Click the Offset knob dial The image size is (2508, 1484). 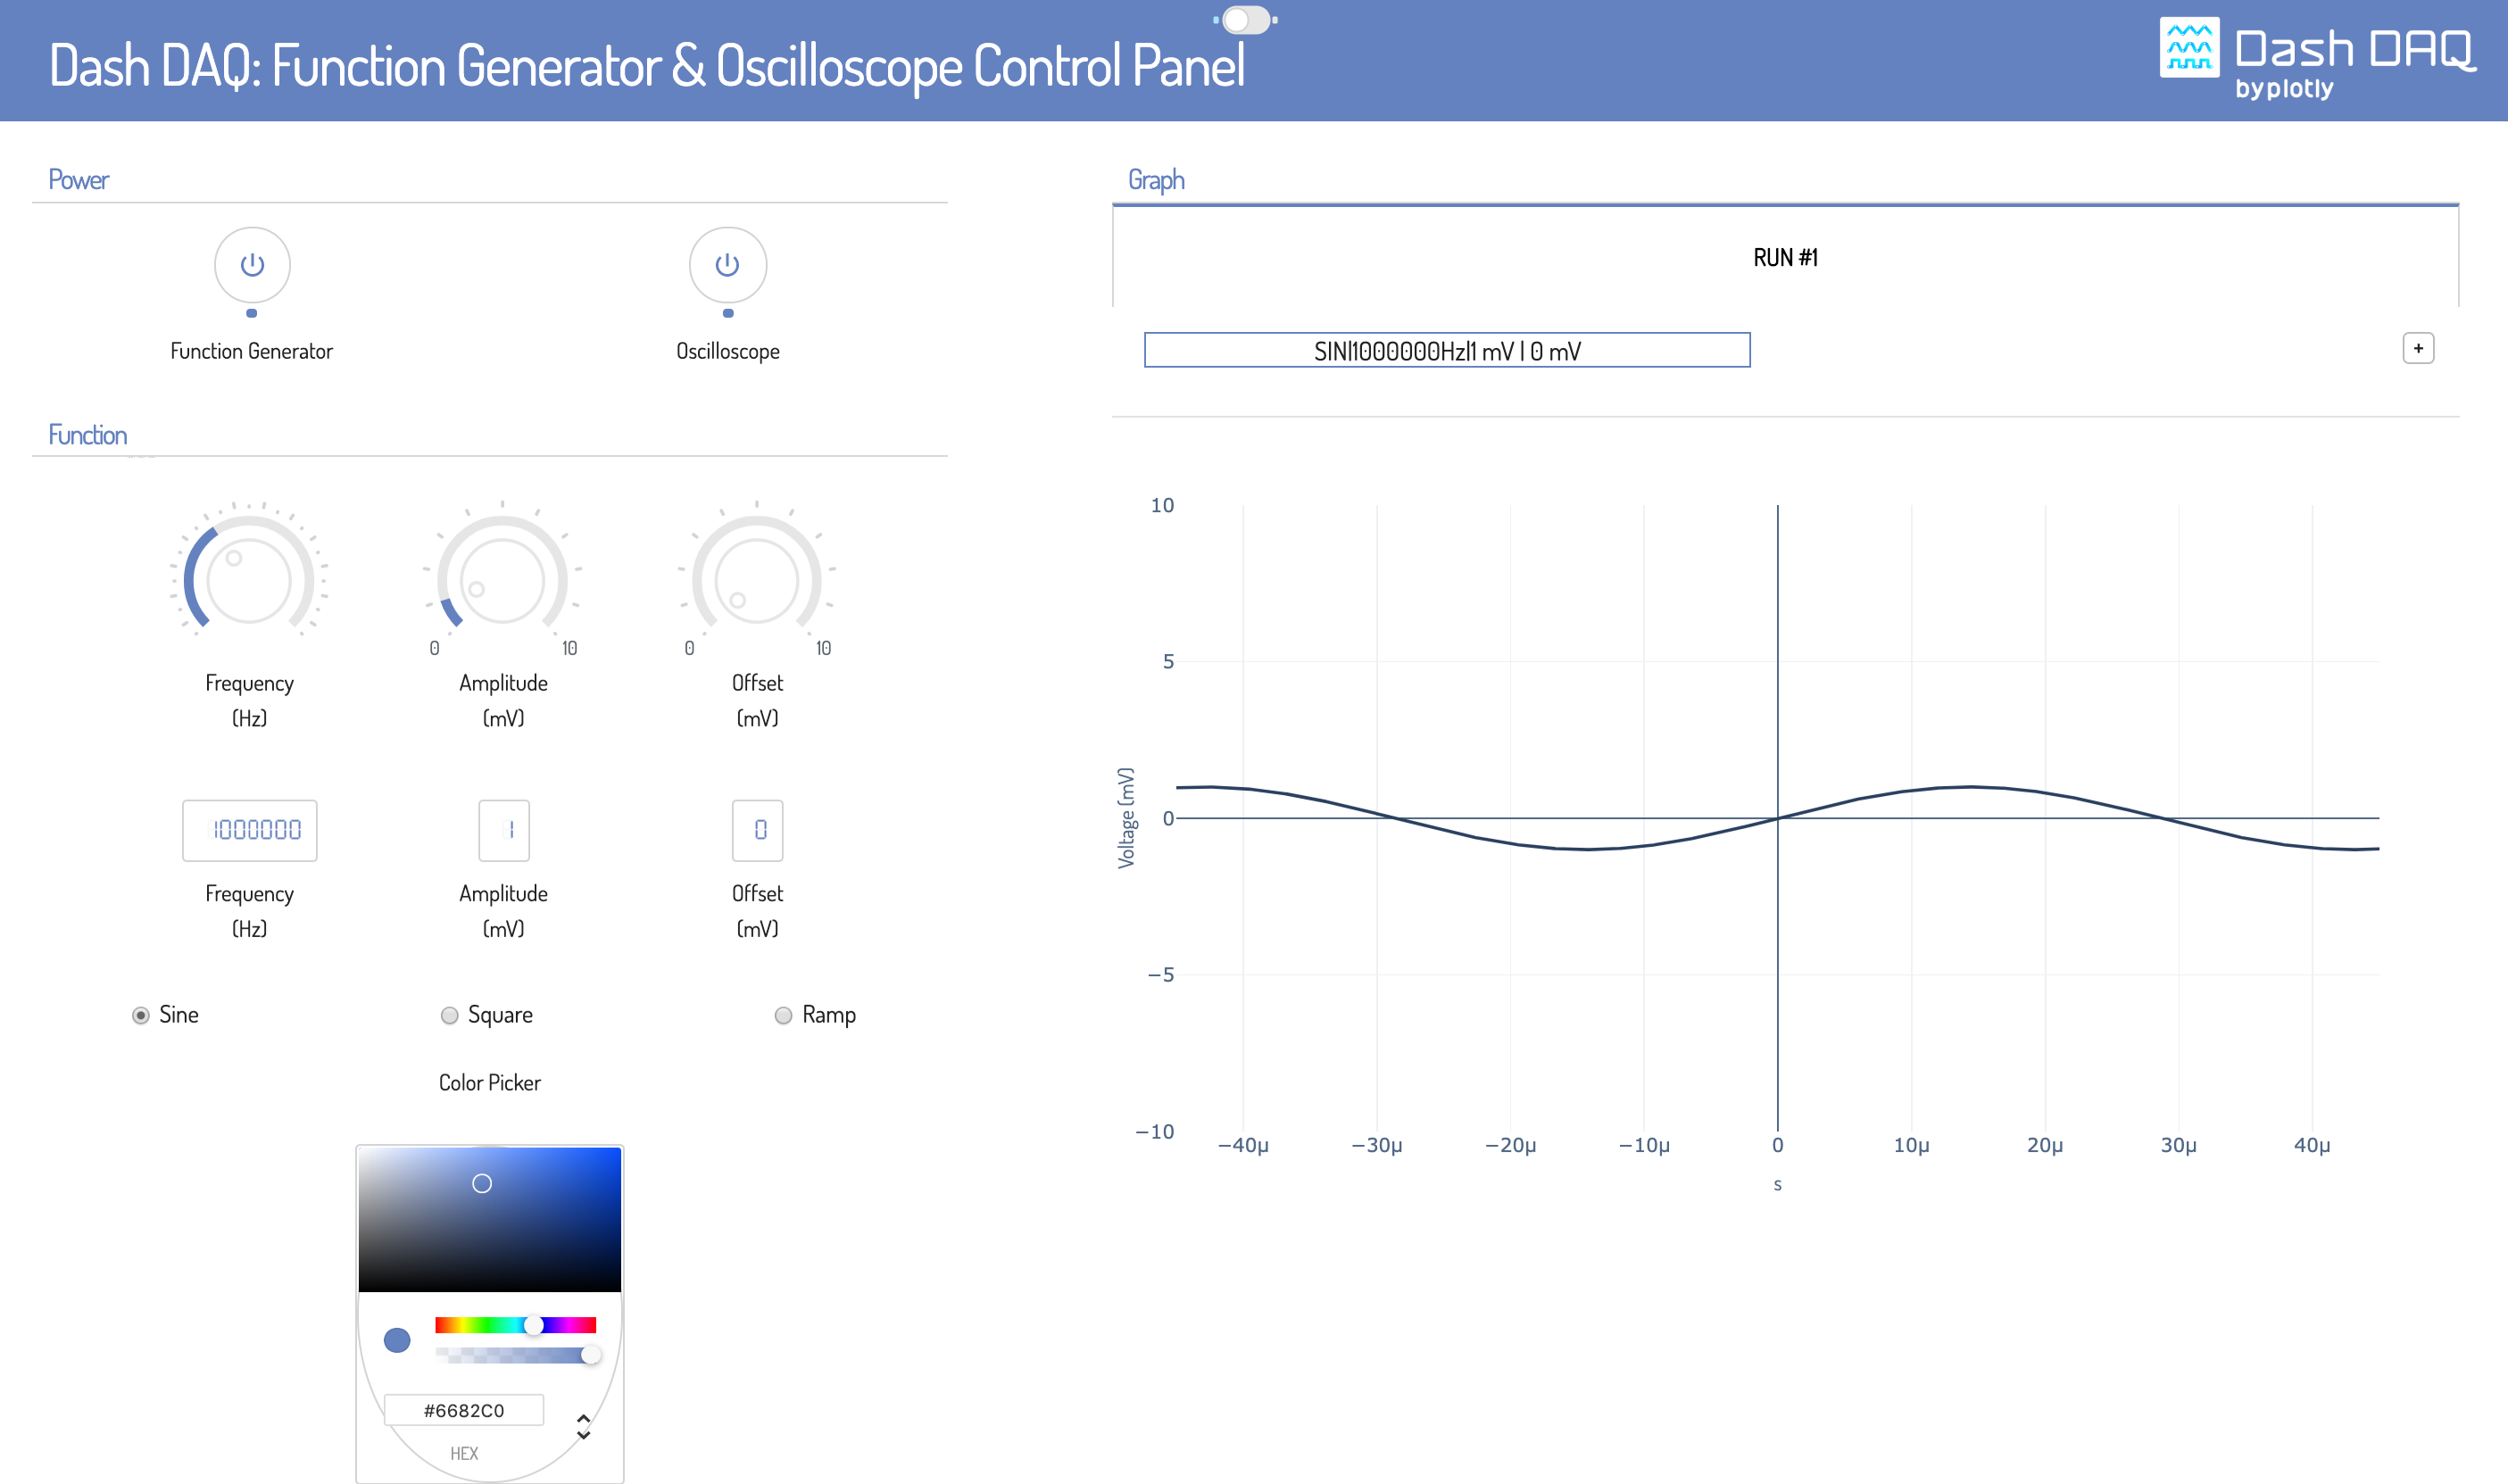click(757, 580)
